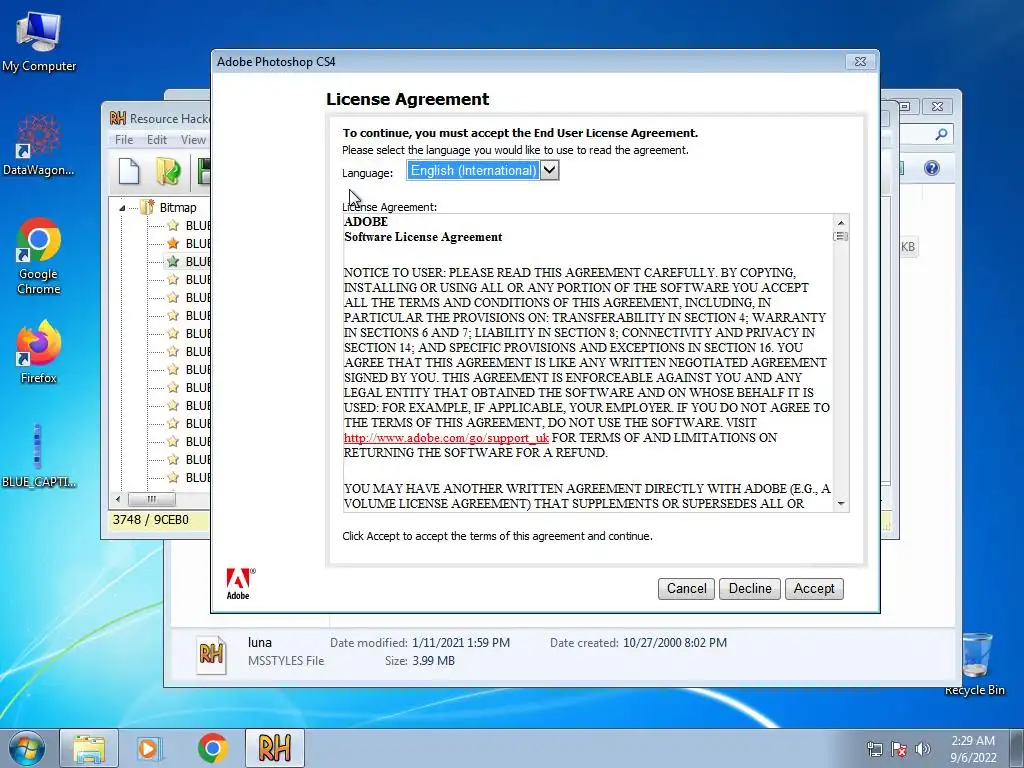The width and height of the screenshot is (1024, 768).
Task: Click status text 3748 / 9CEB0
Action: click(x=151, y=520)
